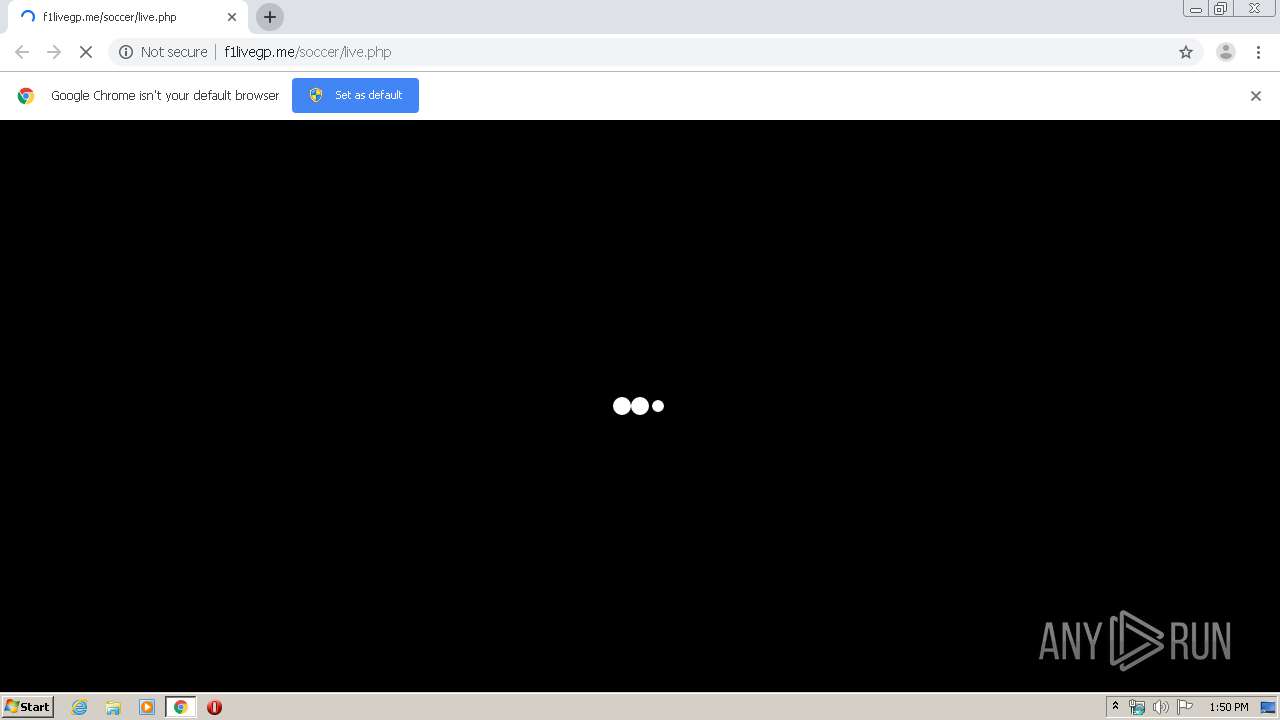Close the f1livegp.me tab
1280x720 pixels.
pos(232,17)
